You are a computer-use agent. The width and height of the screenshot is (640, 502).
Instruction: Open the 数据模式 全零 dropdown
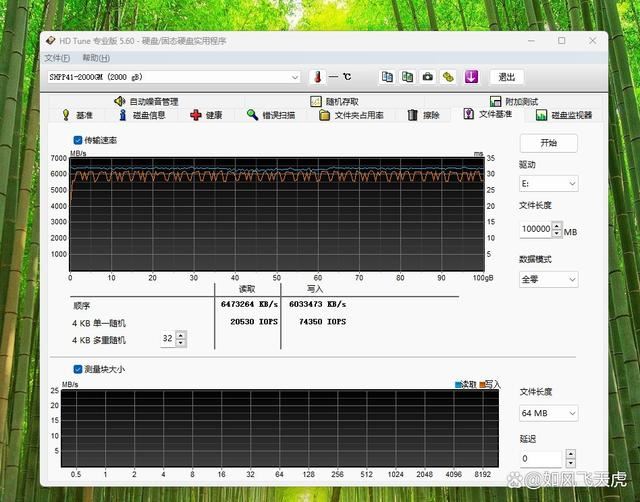coord(549,280)
